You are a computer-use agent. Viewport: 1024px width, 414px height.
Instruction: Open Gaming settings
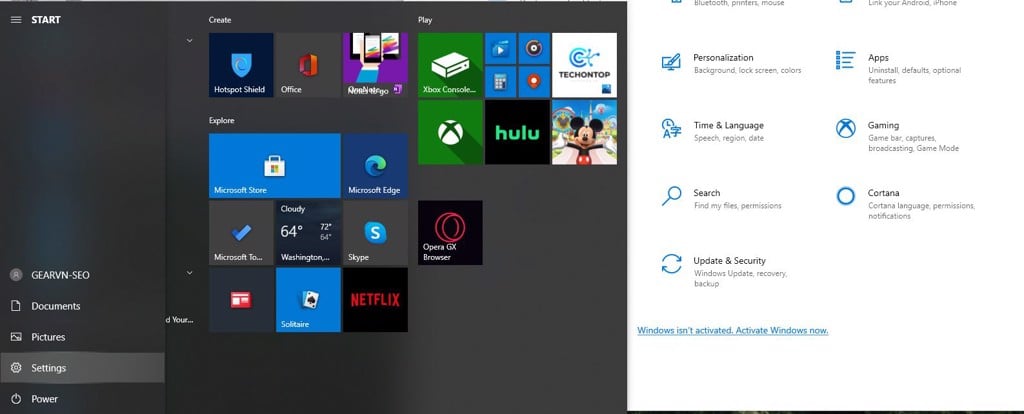coord(898,136)
